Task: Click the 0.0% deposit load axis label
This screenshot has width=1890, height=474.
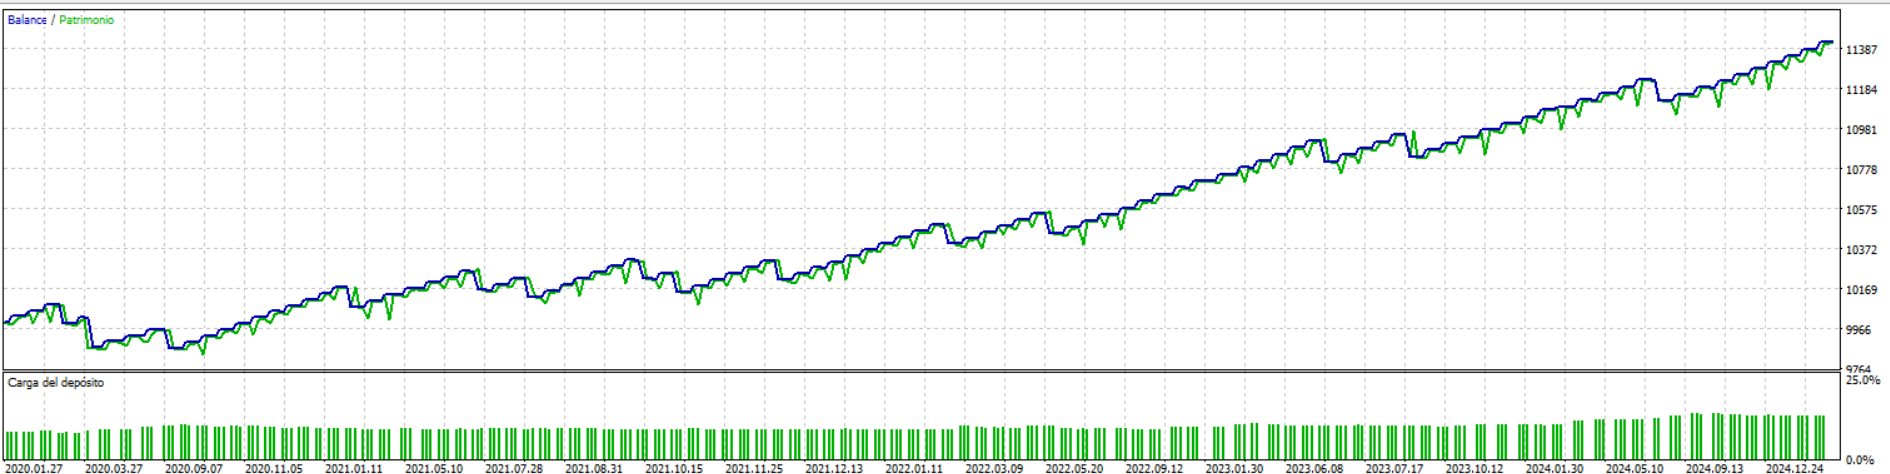Action: 1860,461
